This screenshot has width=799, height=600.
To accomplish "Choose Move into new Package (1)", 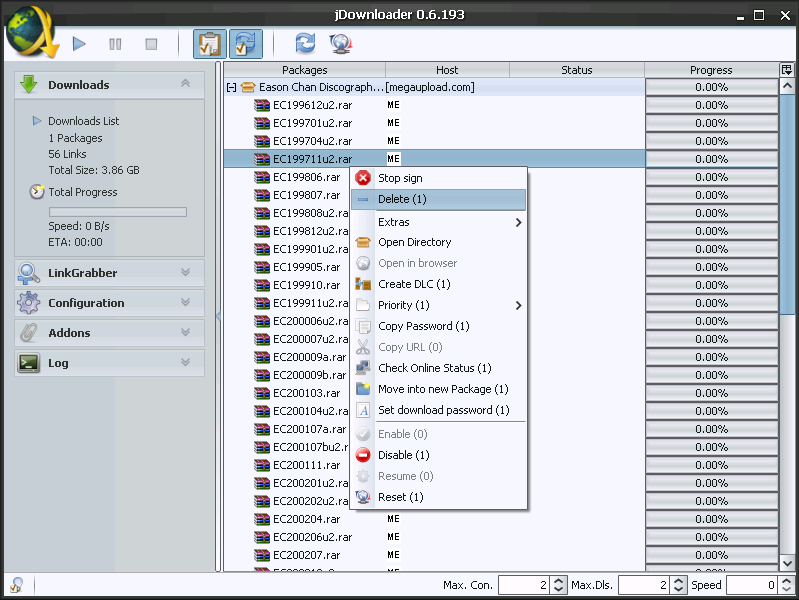I will 438,389.
